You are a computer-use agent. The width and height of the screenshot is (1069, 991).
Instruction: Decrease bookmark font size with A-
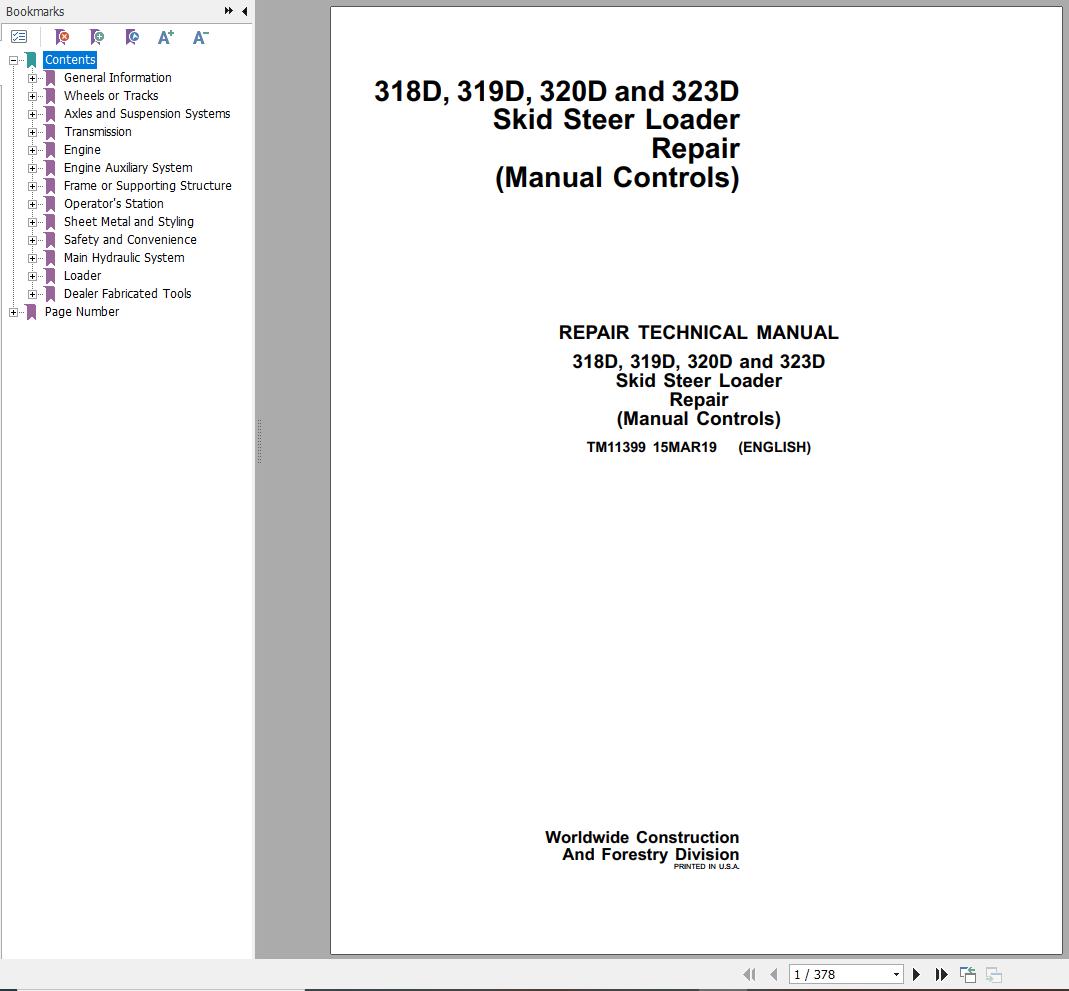coord(200,37)
